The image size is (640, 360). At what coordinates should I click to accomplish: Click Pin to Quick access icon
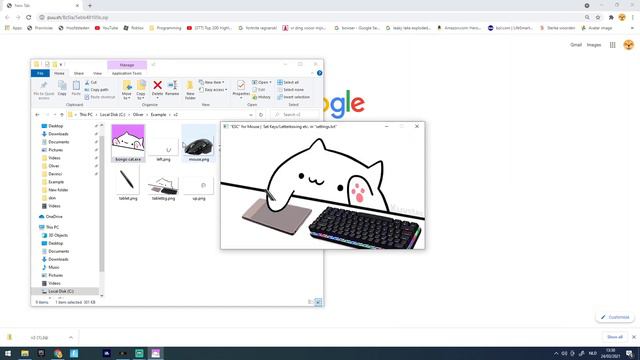click(x=44, y=85)
